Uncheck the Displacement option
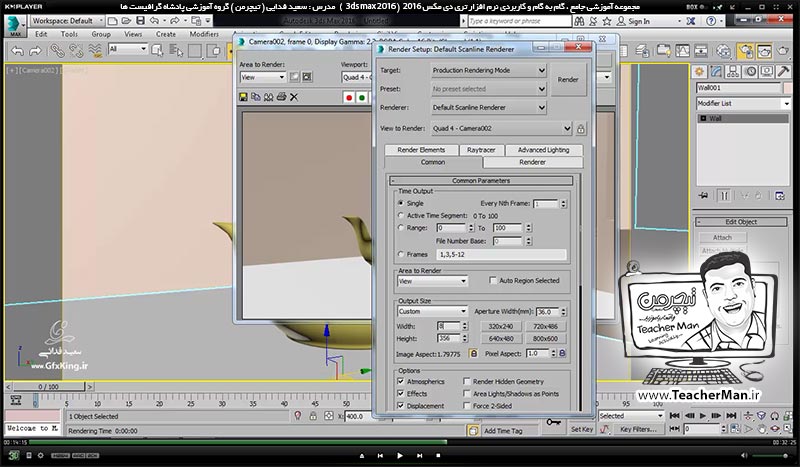The image size is (800, 467). [x=401, y=406]
